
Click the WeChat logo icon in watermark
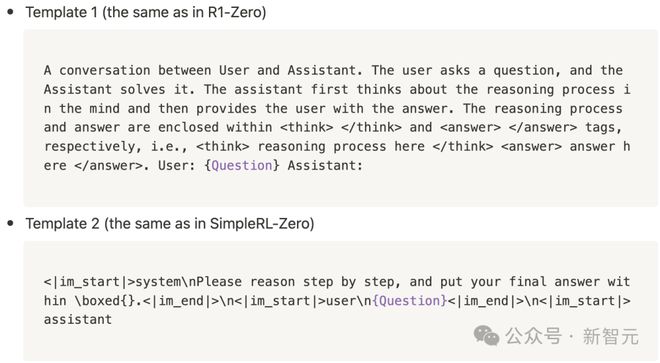coord(486,336)
